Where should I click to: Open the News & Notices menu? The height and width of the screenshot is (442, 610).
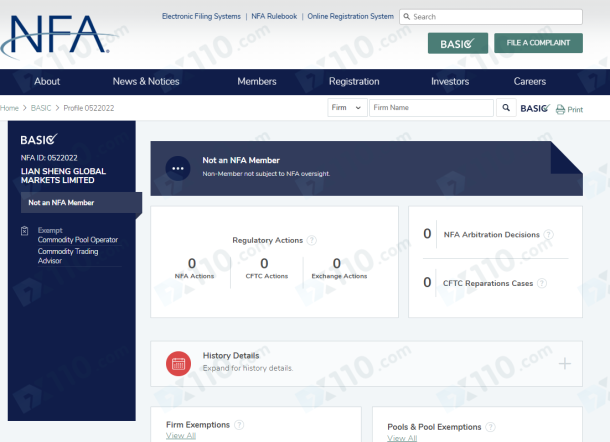click(146, 82)
